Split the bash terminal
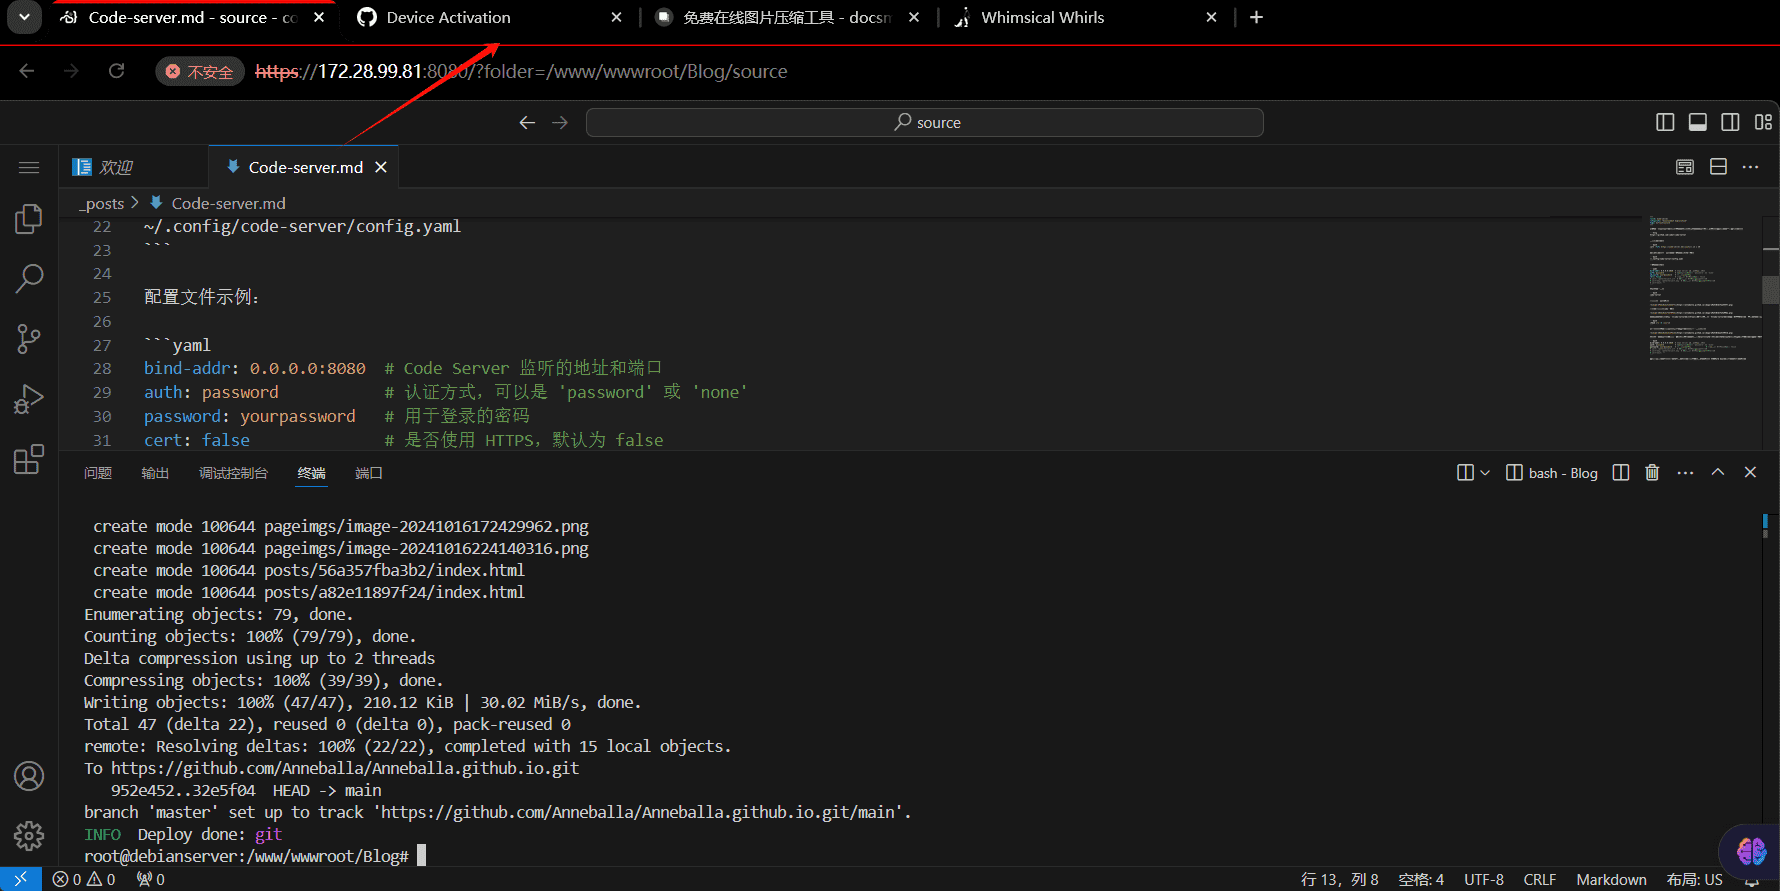Screen dimensions: 1780x891 click(x=1621, y=472)
